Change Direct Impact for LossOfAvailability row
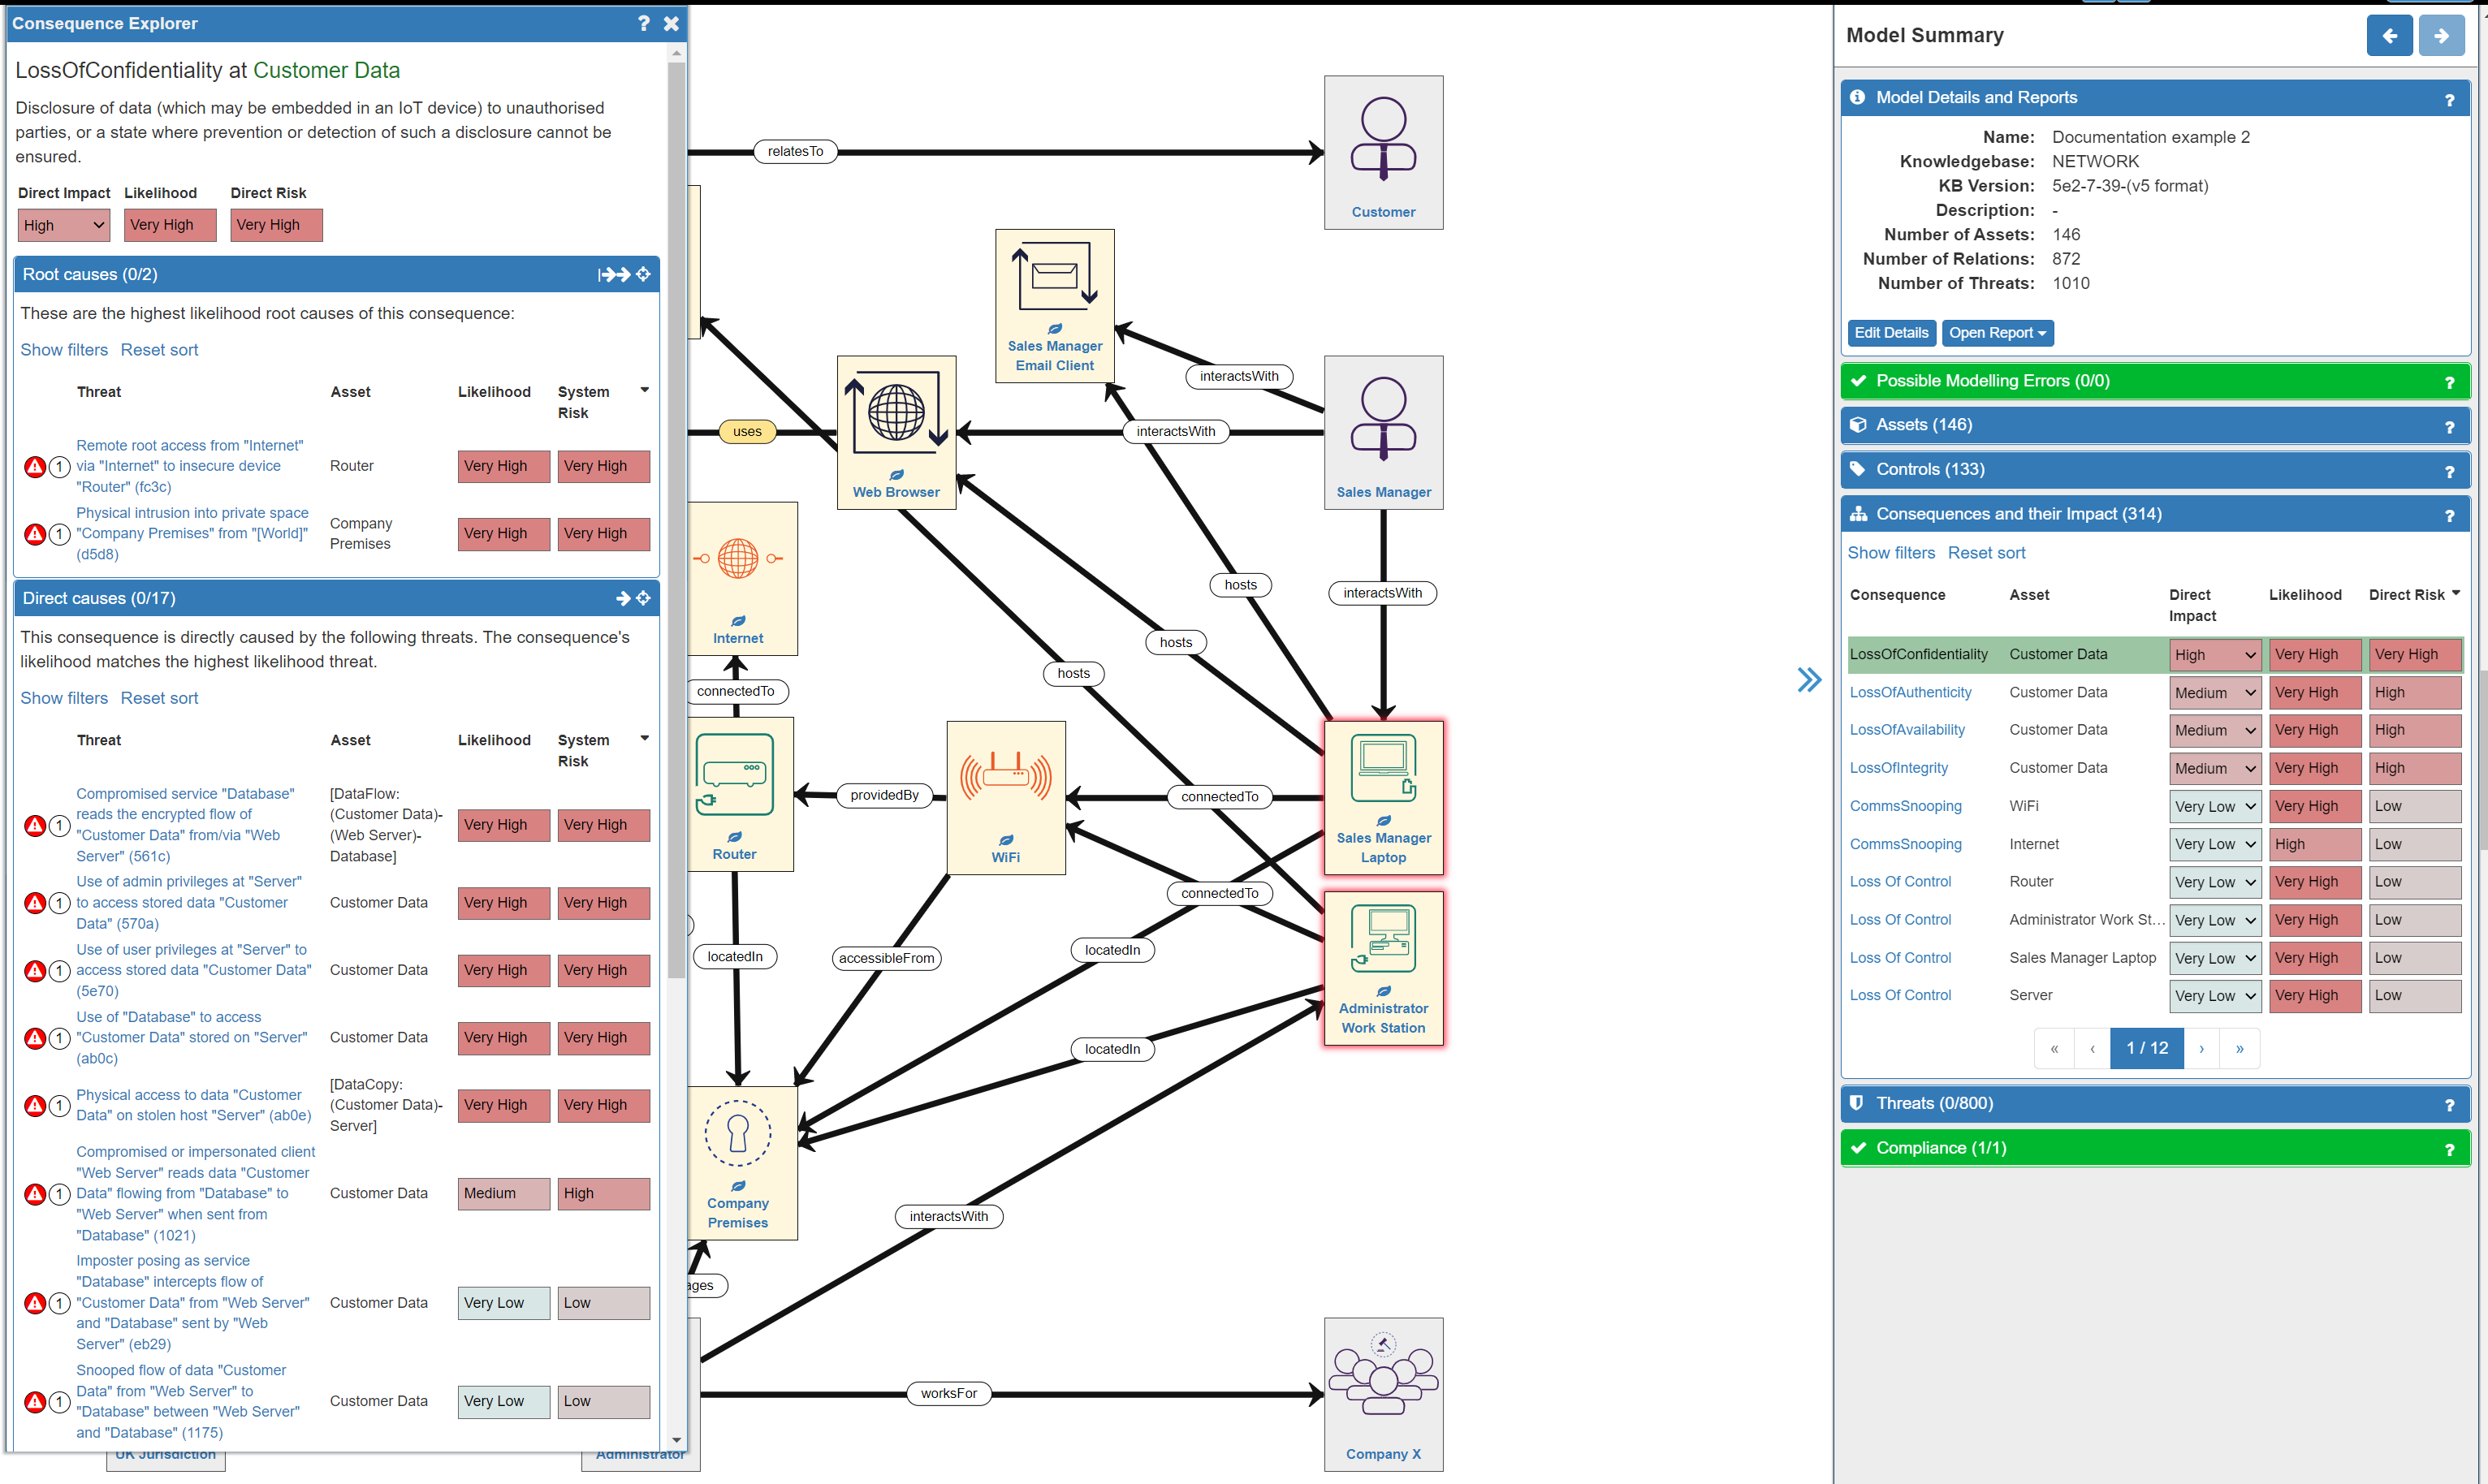The width and height of the screenshot is (2488, 1484). [2214, 730]
